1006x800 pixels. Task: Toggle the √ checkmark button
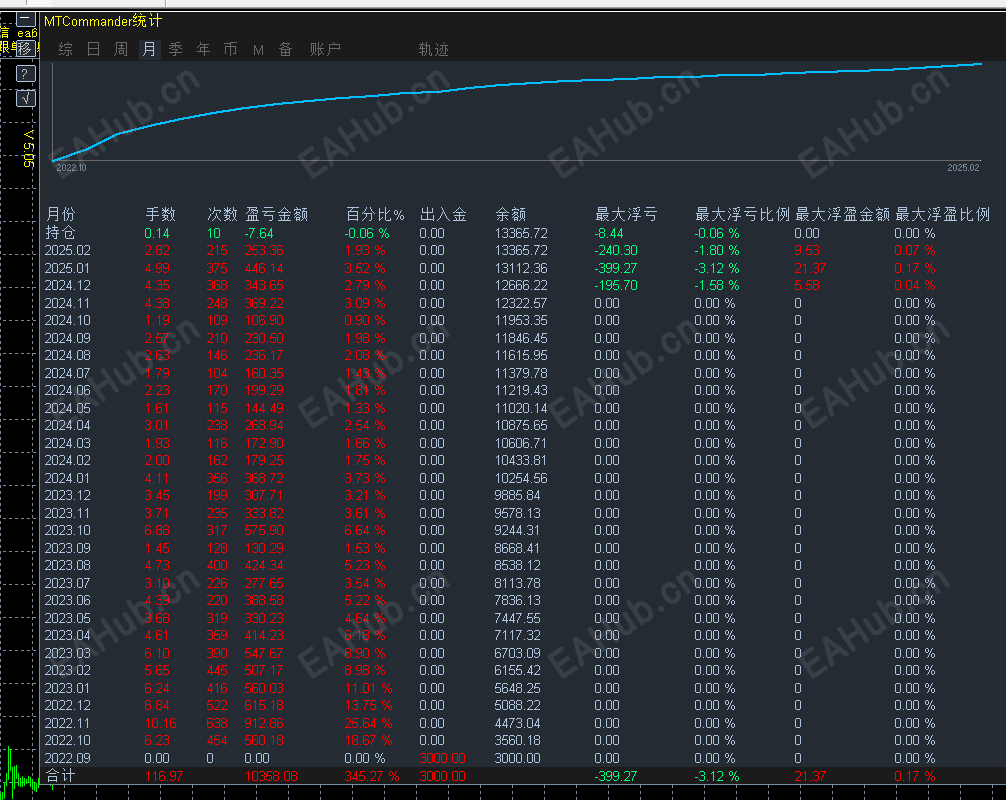[x=25, y=98]
